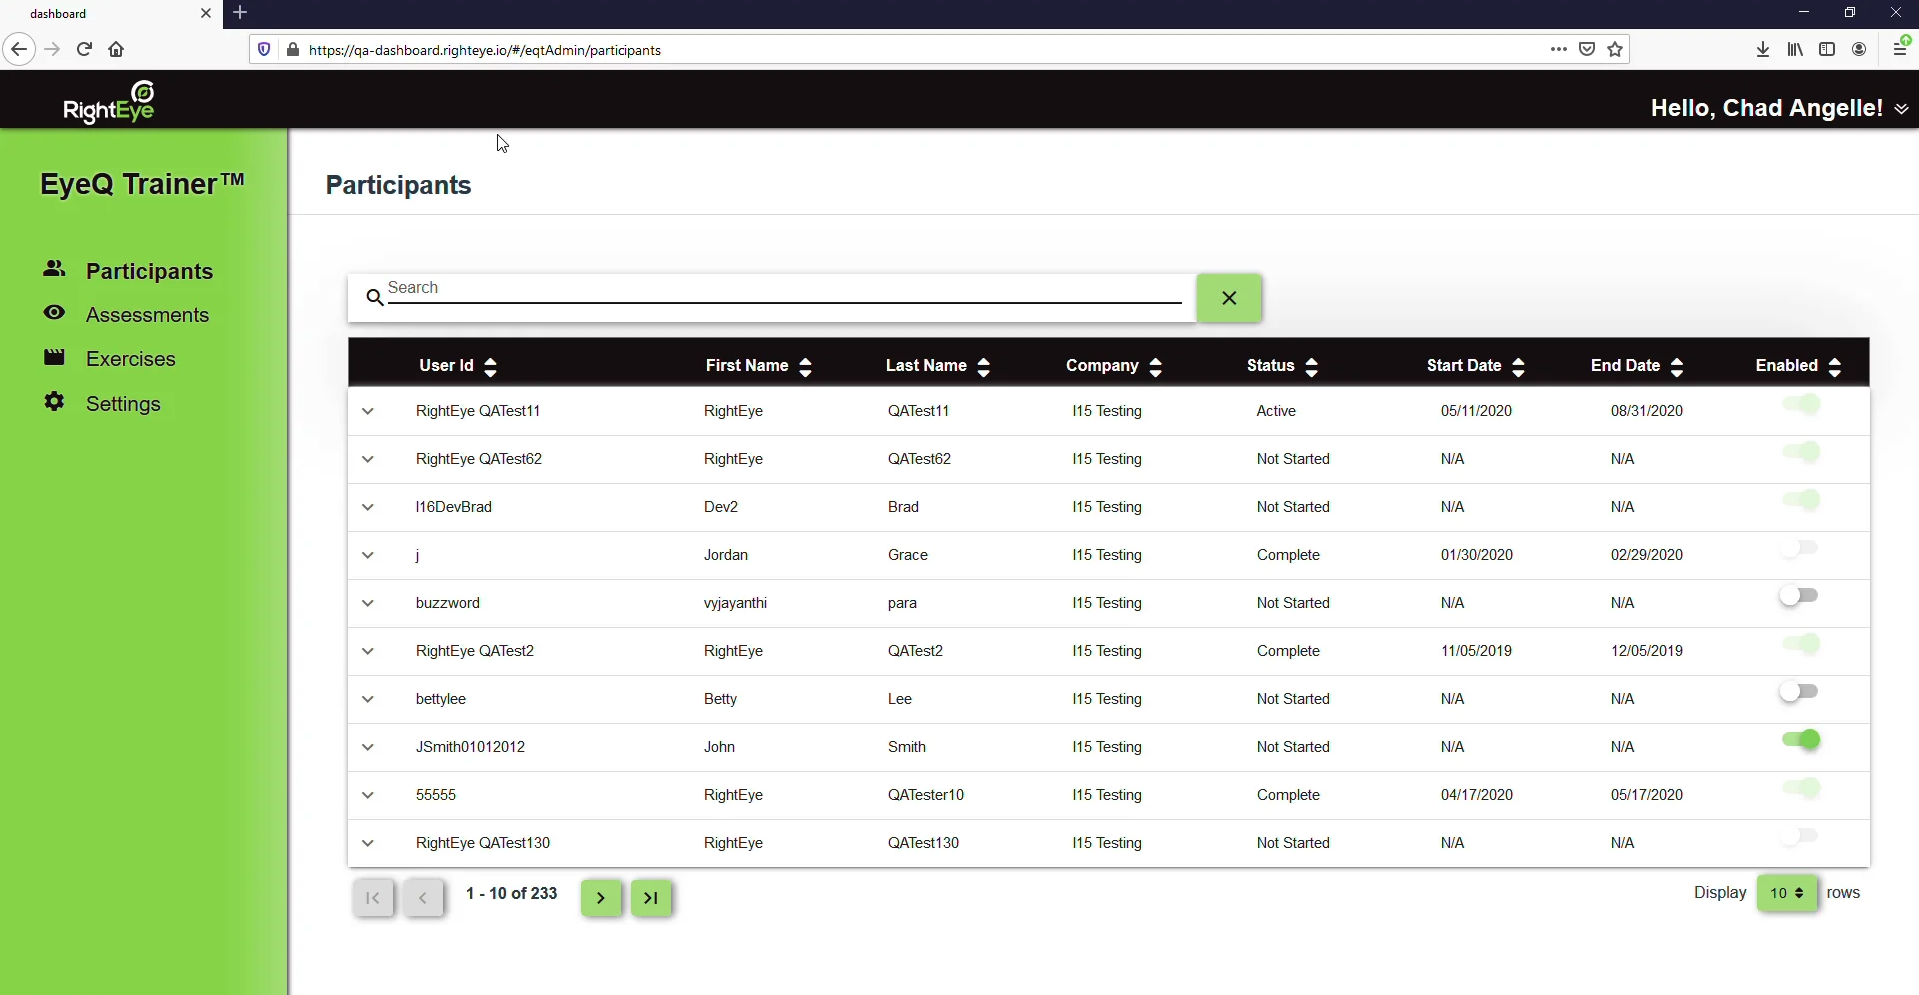This screenshot has width=1919, height=995.
Task: Expand the RightEye QATest130 row
Action: (x=368, y=843)
